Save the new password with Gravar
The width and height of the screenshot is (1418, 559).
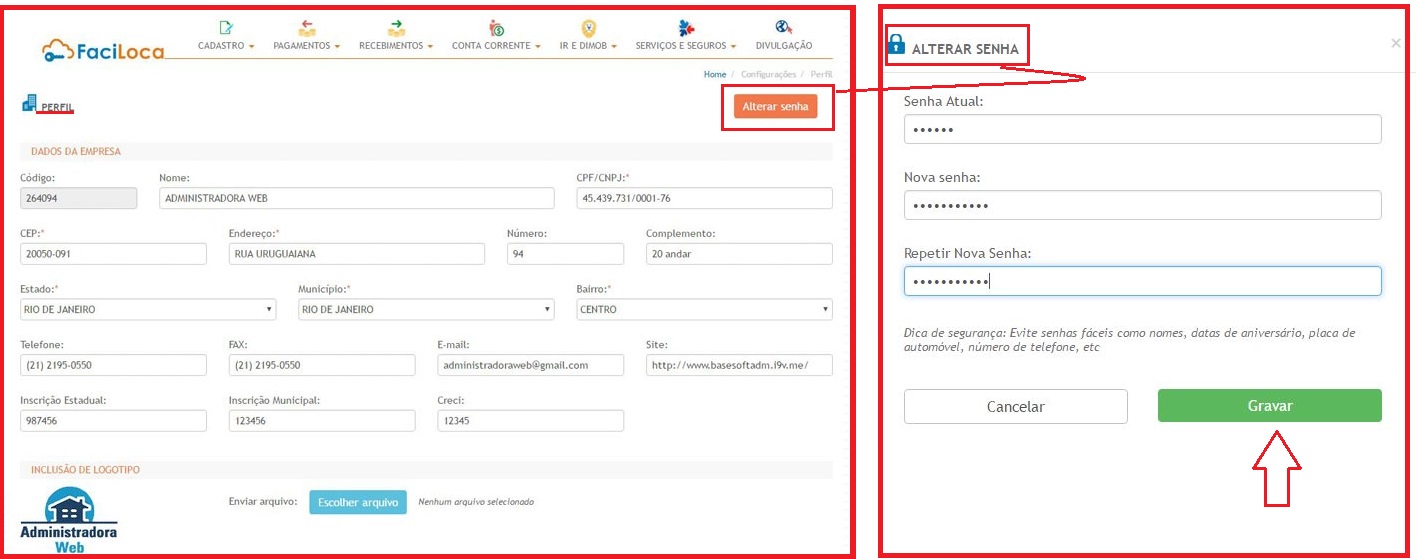(1269, 406)
